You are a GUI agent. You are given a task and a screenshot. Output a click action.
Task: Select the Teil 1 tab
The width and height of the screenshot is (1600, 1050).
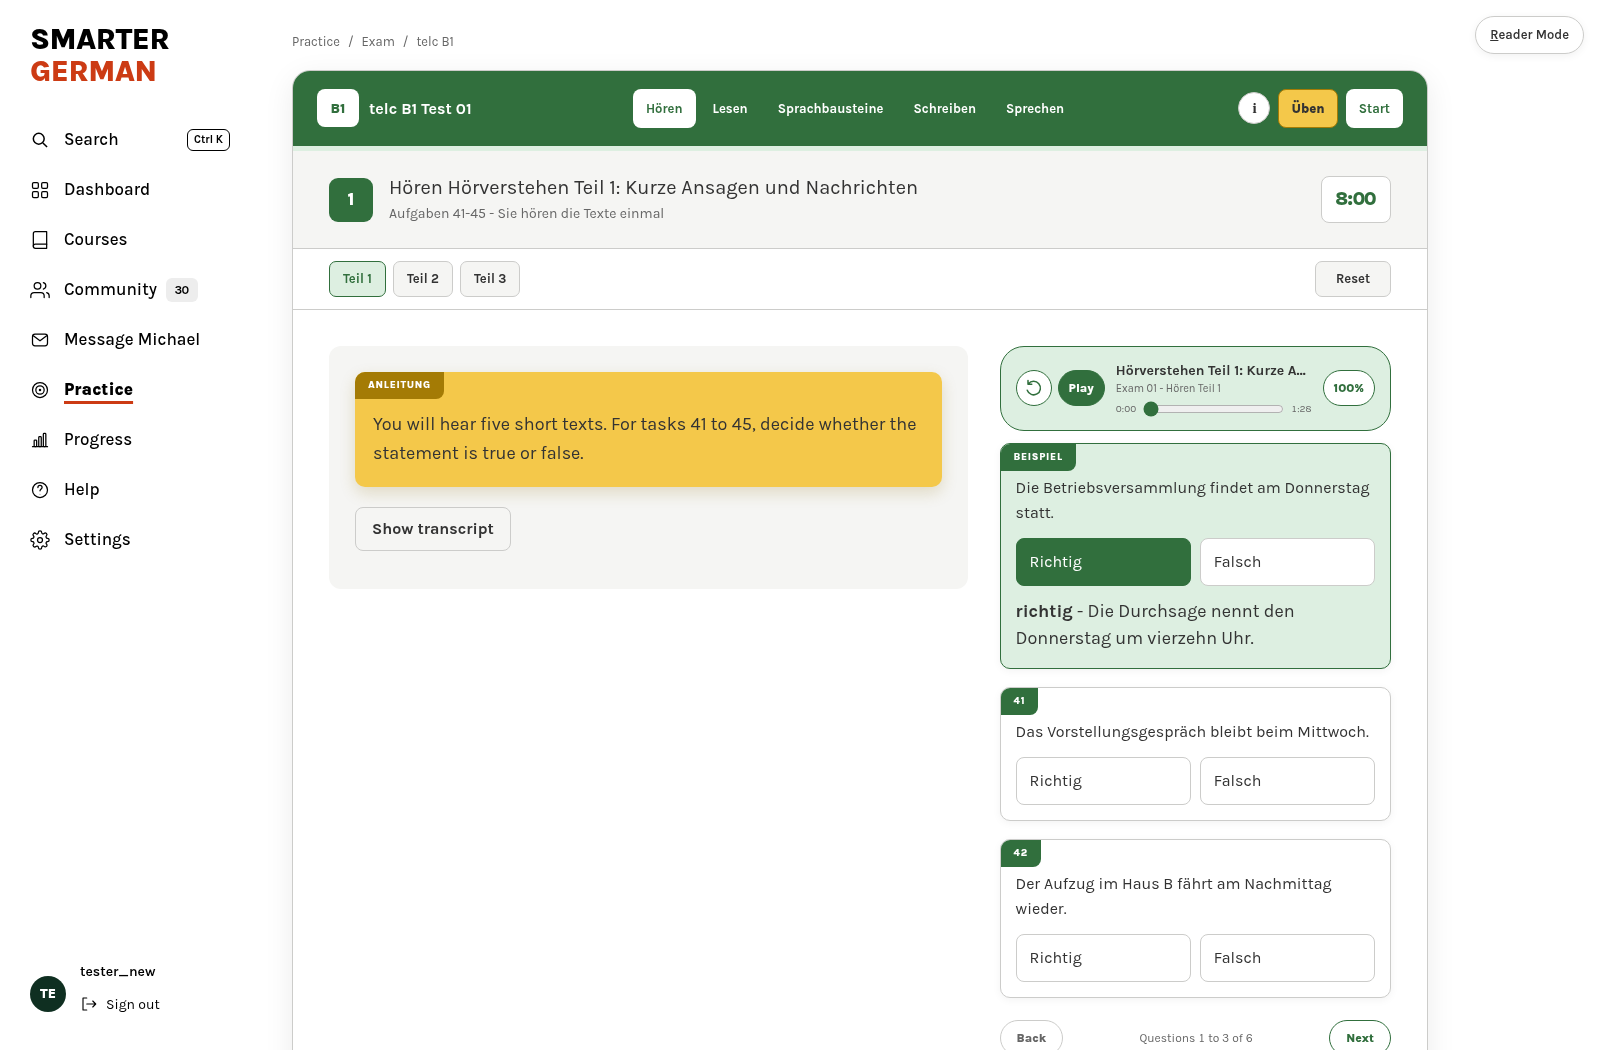[x=357, y=279]
